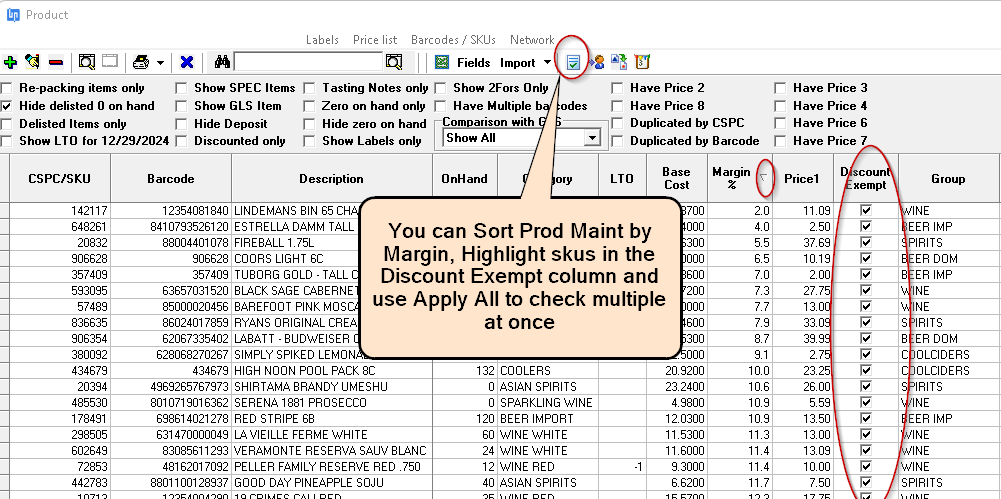Select SERENA 1881 PROSECCO description cell
1001x499 pixels.
tap(331, 403)
